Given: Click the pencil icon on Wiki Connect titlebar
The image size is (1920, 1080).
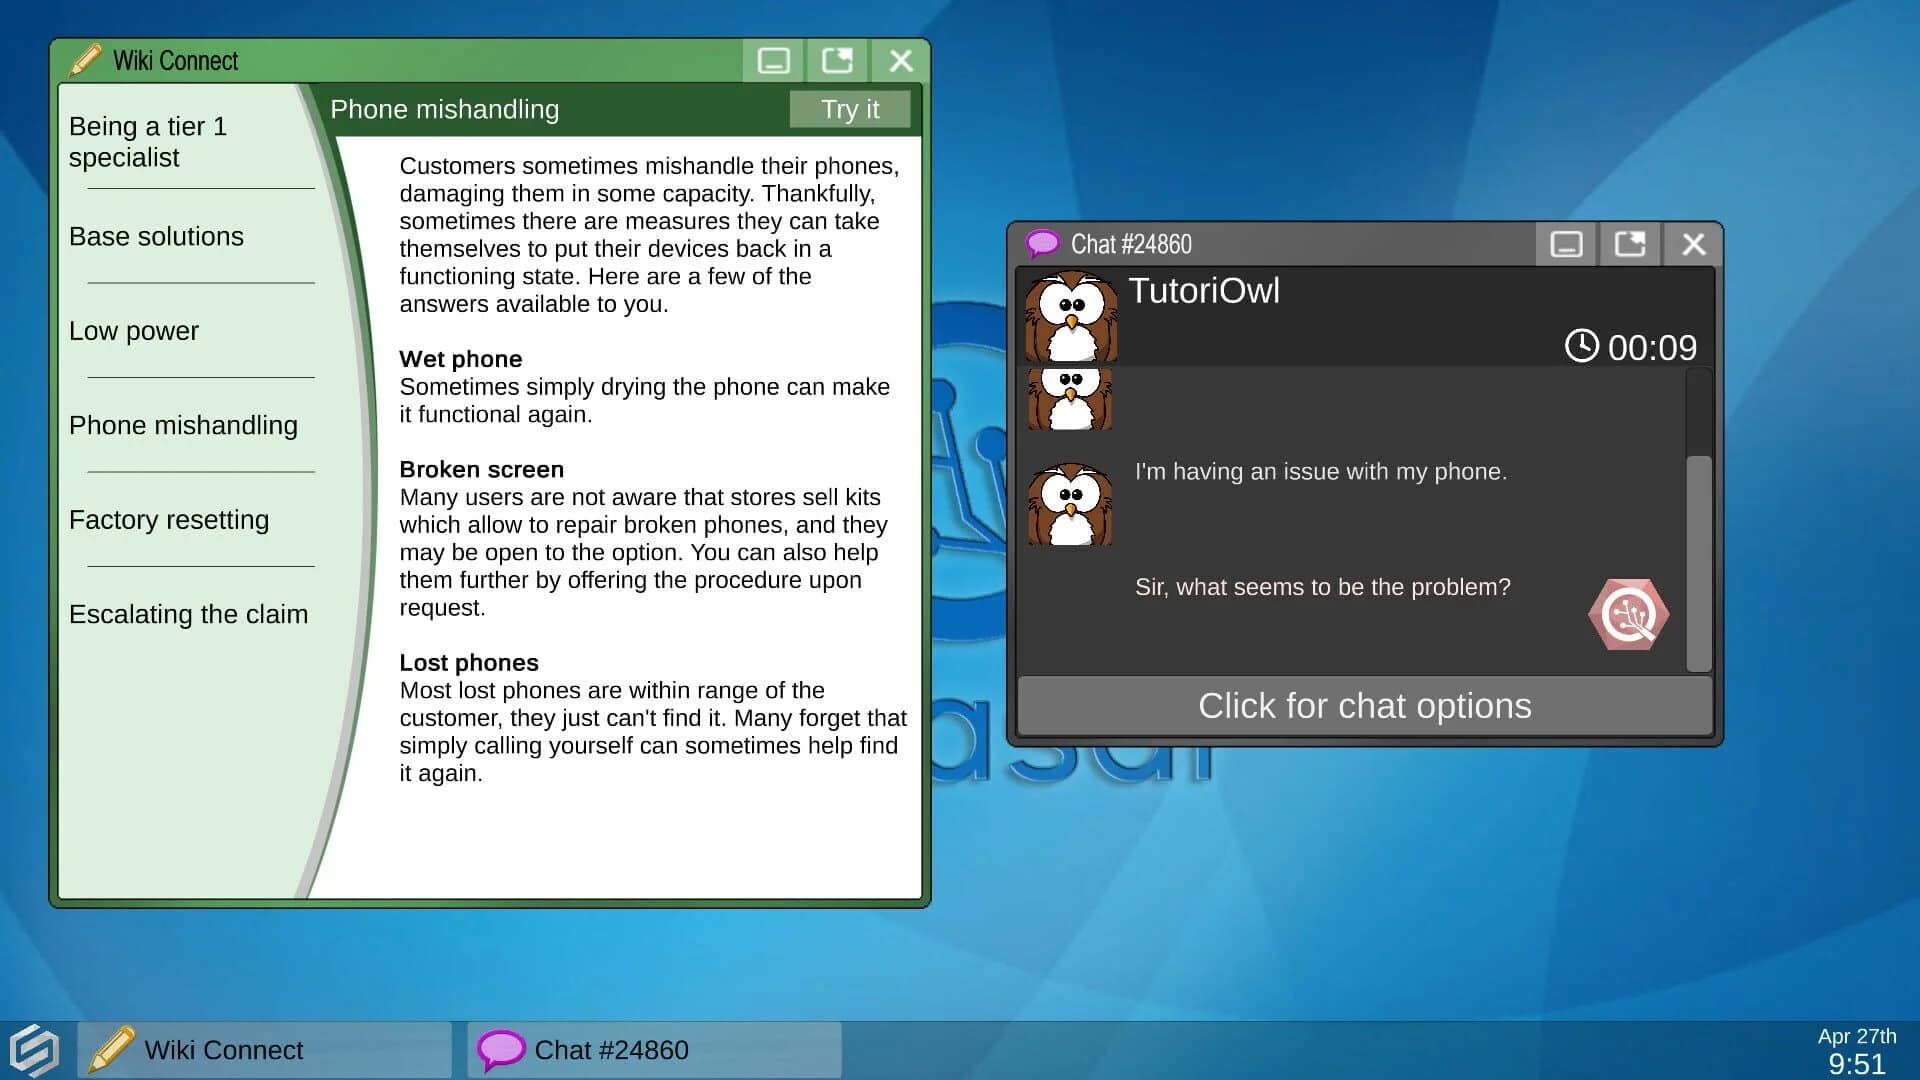Looking at the screenshot, I should tap(86, 59).
